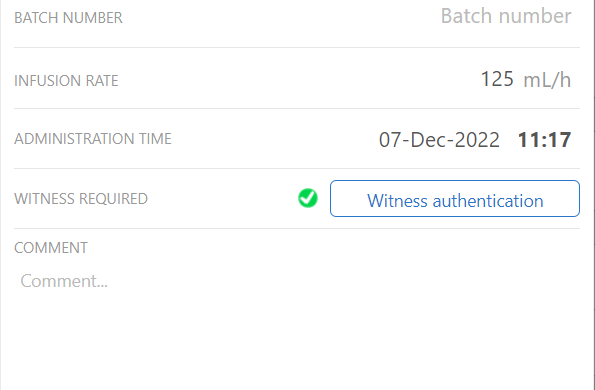
Task: Click the COMMENT section label
Action: click(x=51, y=248)
